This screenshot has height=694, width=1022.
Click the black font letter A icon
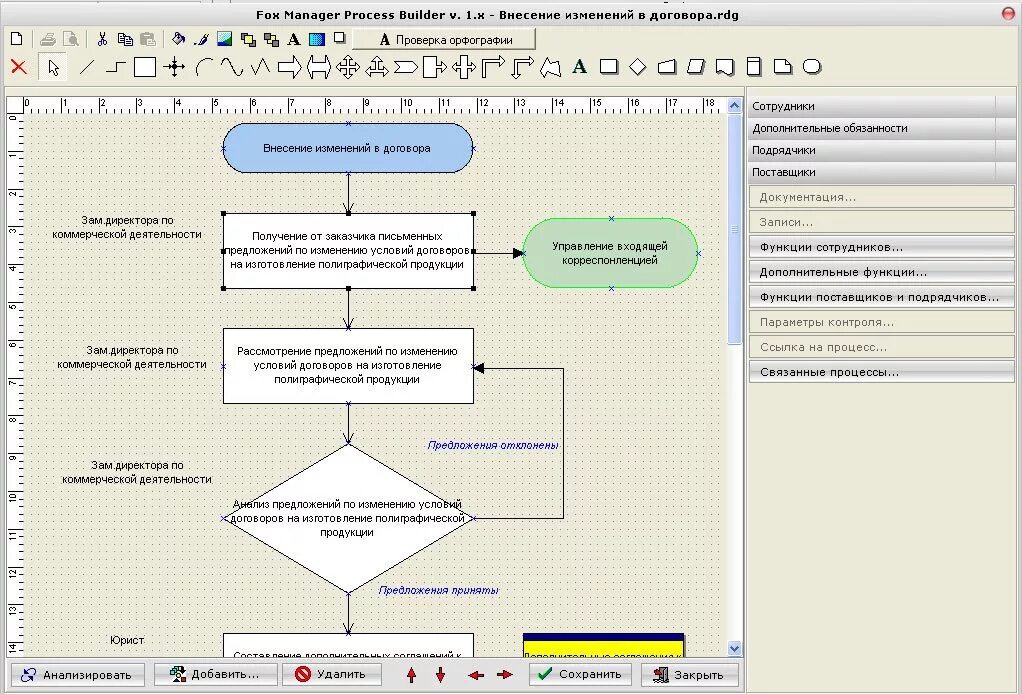coord(294,40)
